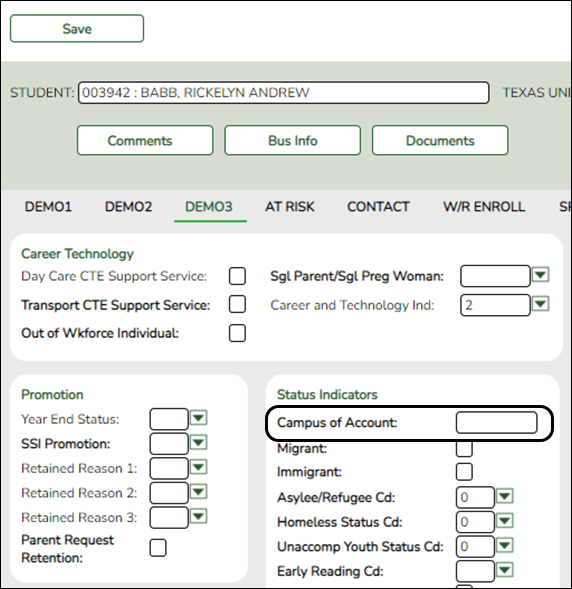Click the Retained Reason 2 field

(169, 493)
